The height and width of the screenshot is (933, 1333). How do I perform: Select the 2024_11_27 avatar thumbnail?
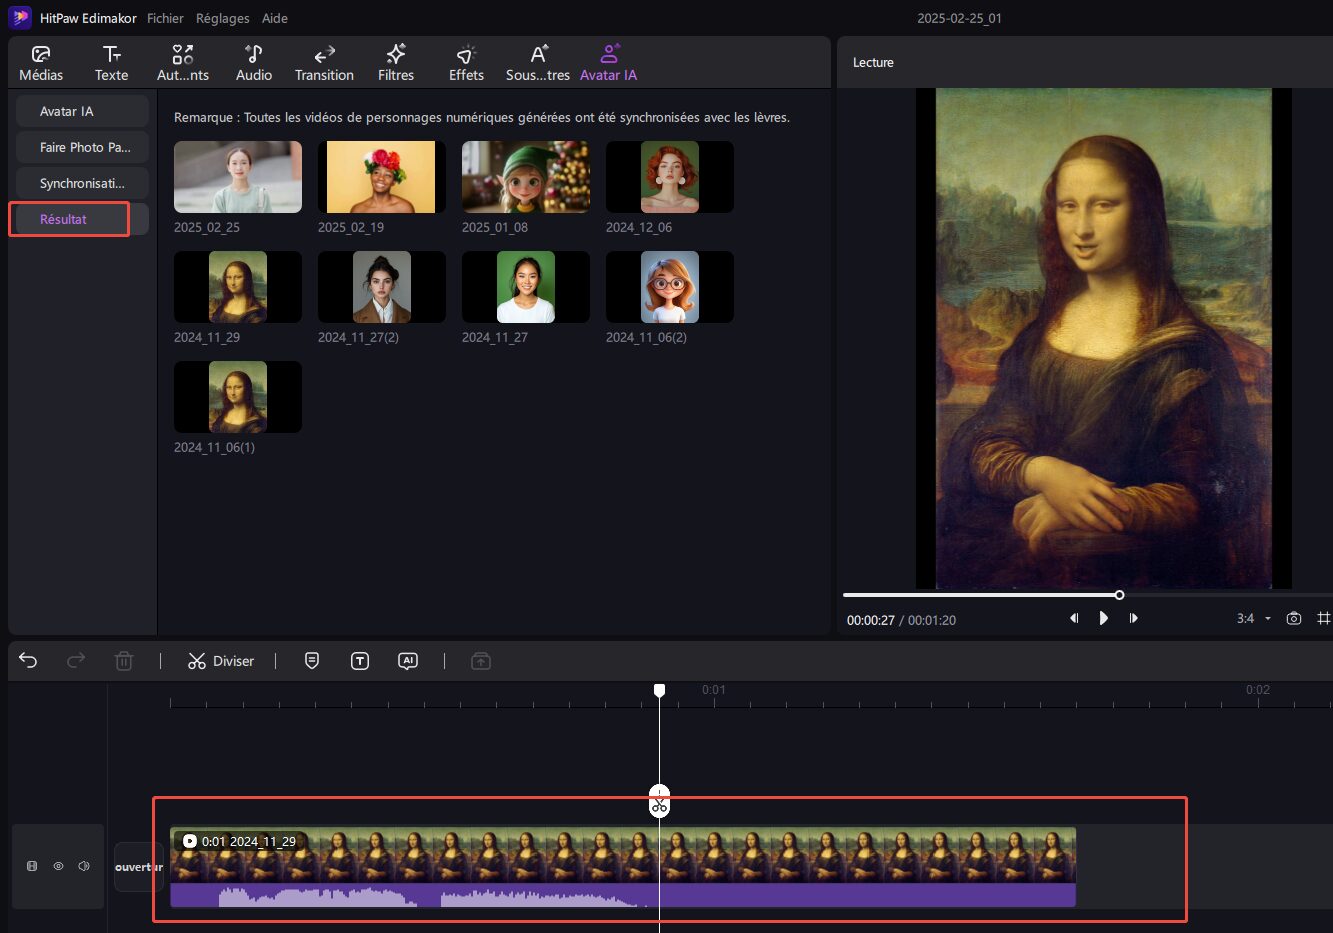(526, 287)
